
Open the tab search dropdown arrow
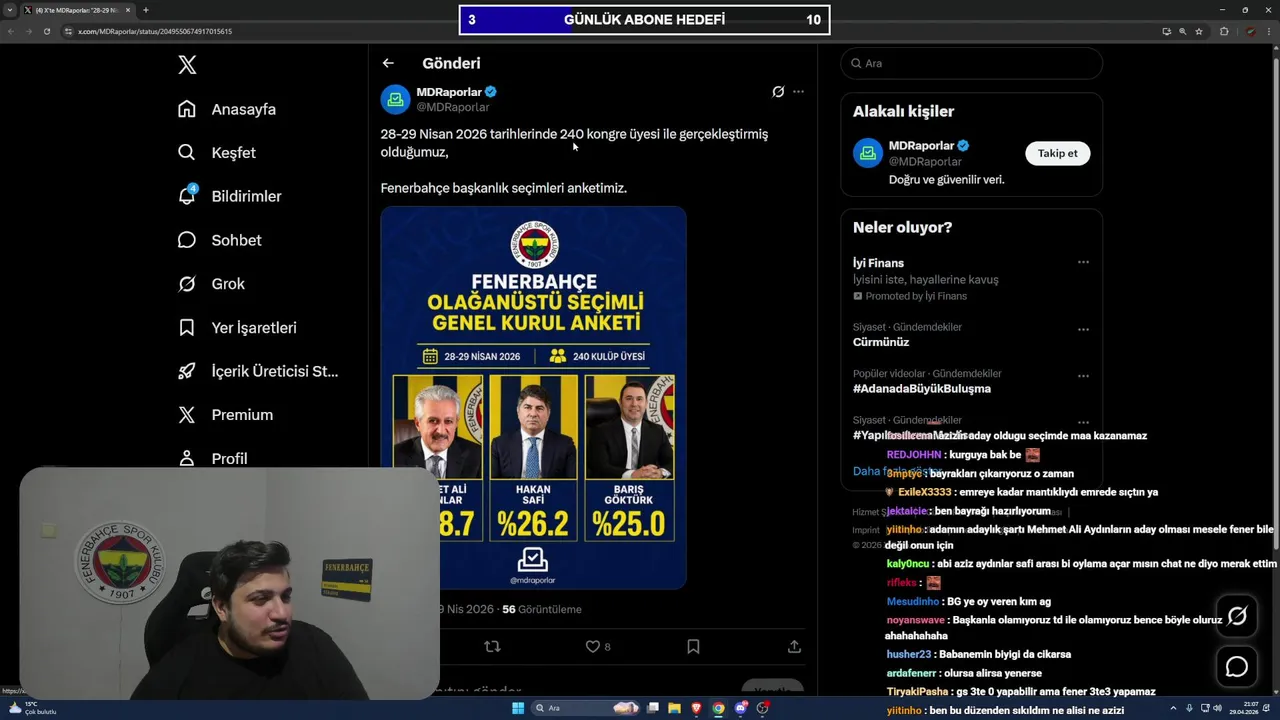click(x=9, y=10)
